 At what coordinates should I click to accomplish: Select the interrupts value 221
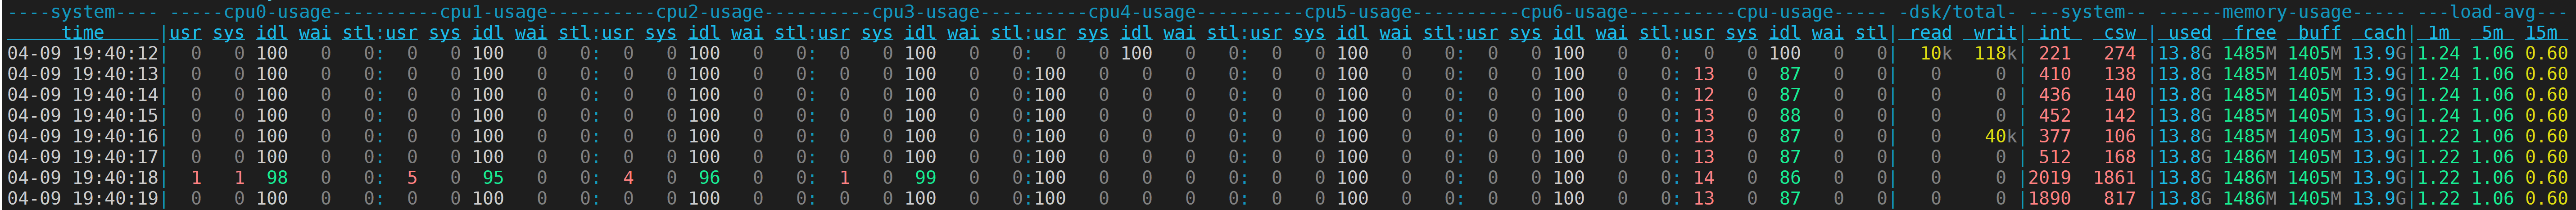pyautogui.click(x=2054, y=53)
